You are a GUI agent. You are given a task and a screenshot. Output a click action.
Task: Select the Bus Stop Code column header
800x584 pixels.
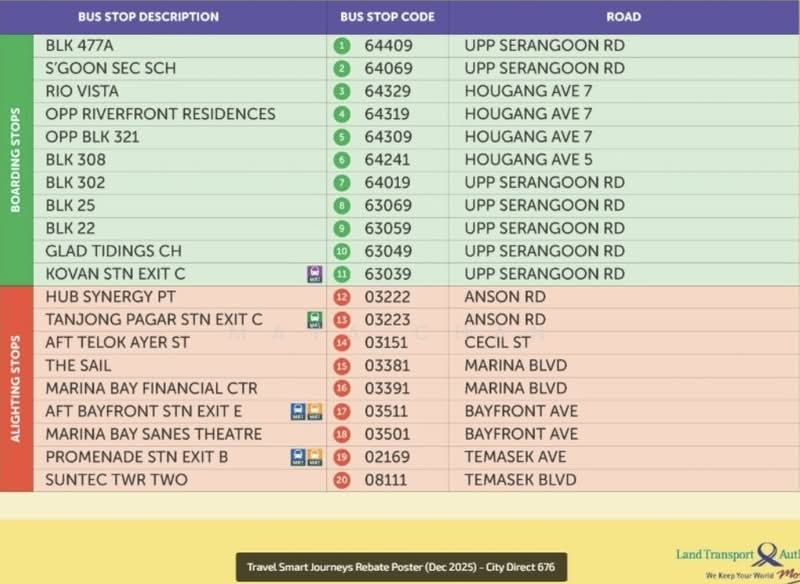click(387, 17)
